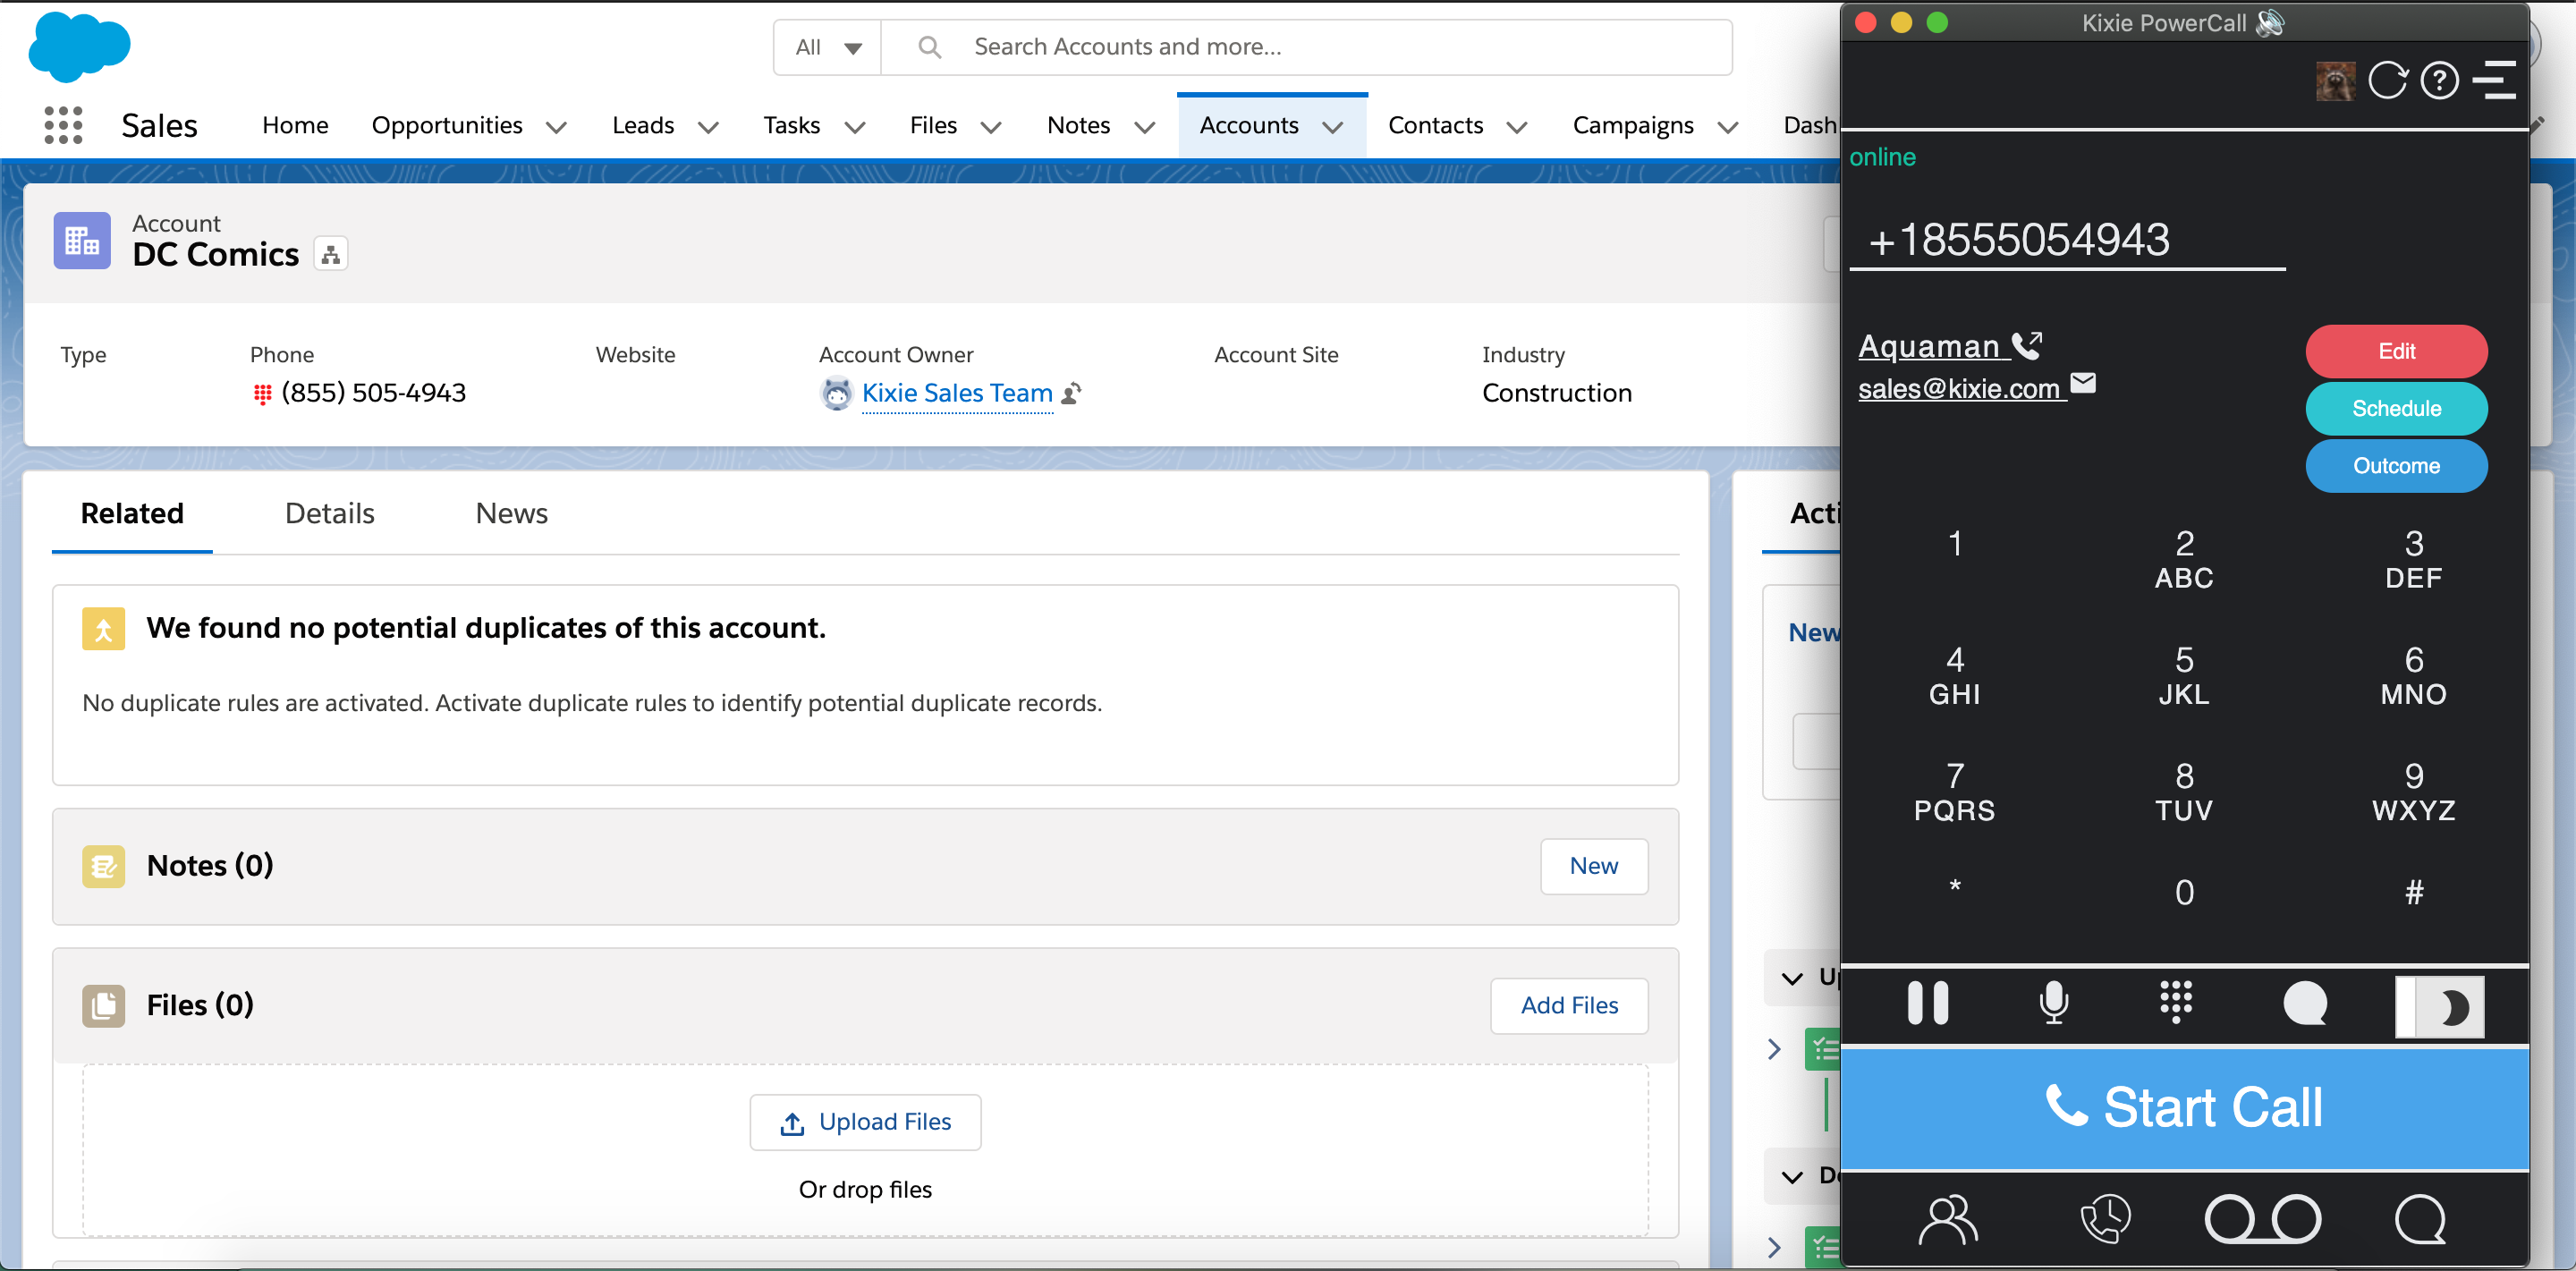This screenshot has height=1271, width=2576.
Task: Open the SMS chat bubble in Kixie
Action: [x=2305, y=1004]
